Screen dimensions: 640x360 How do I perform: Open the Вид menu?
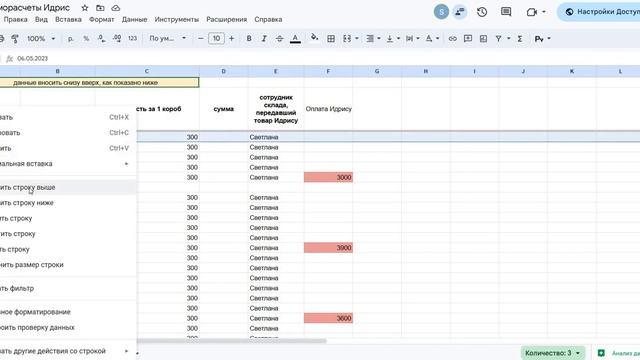[x=41, y=19]
